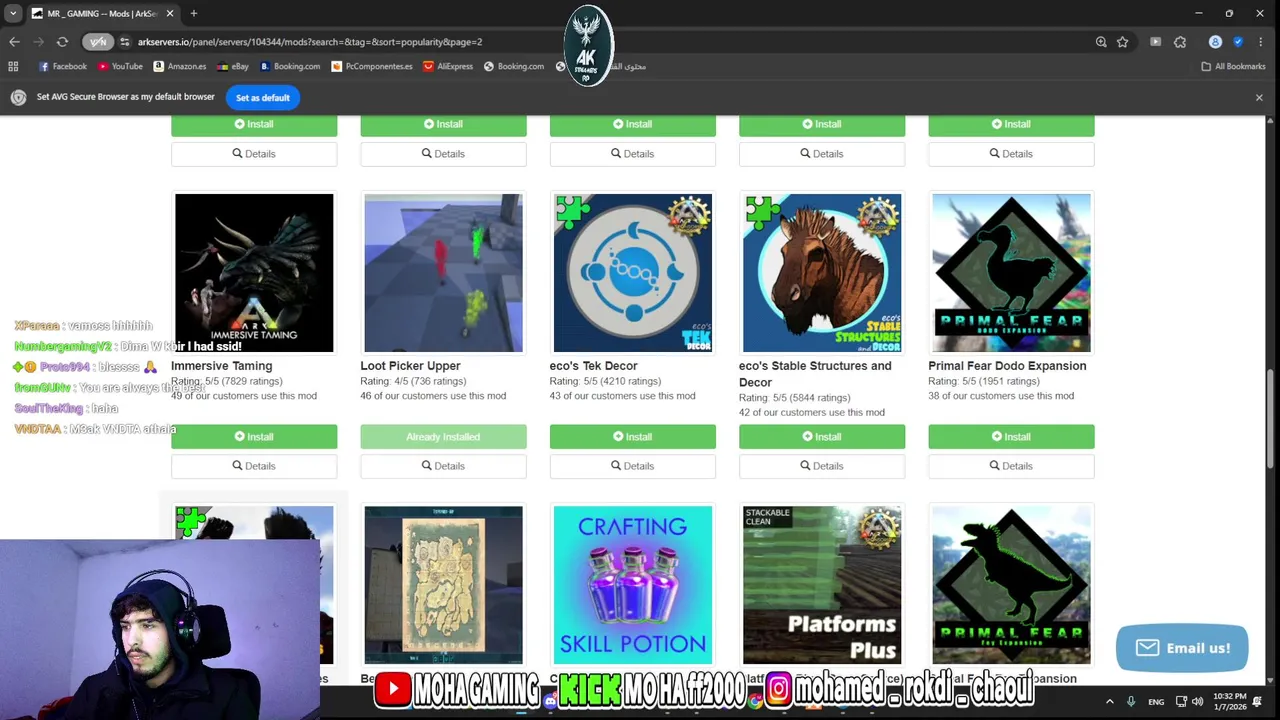This screenshot has height=720, width=1280.
Task: Open the taskbar clock showing 10:32 PM
Action: coord(1230,702)
